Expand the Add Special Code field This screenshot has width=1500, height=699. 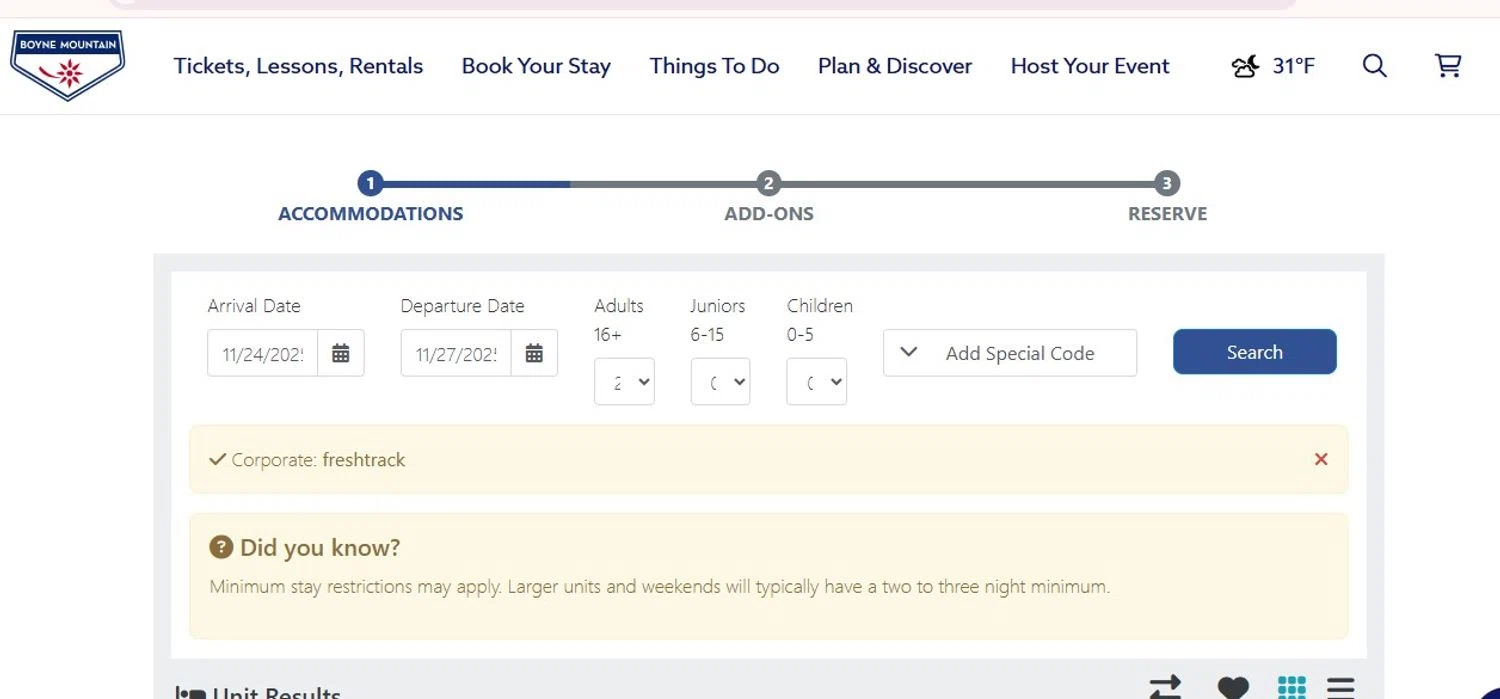click(1010, 353)
